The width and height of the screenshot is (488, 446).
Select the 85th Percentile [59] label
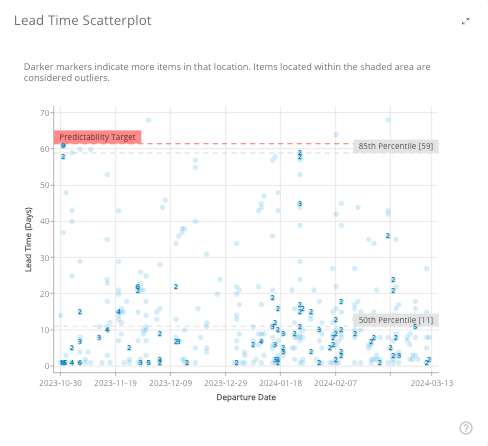tap(396, 146)
